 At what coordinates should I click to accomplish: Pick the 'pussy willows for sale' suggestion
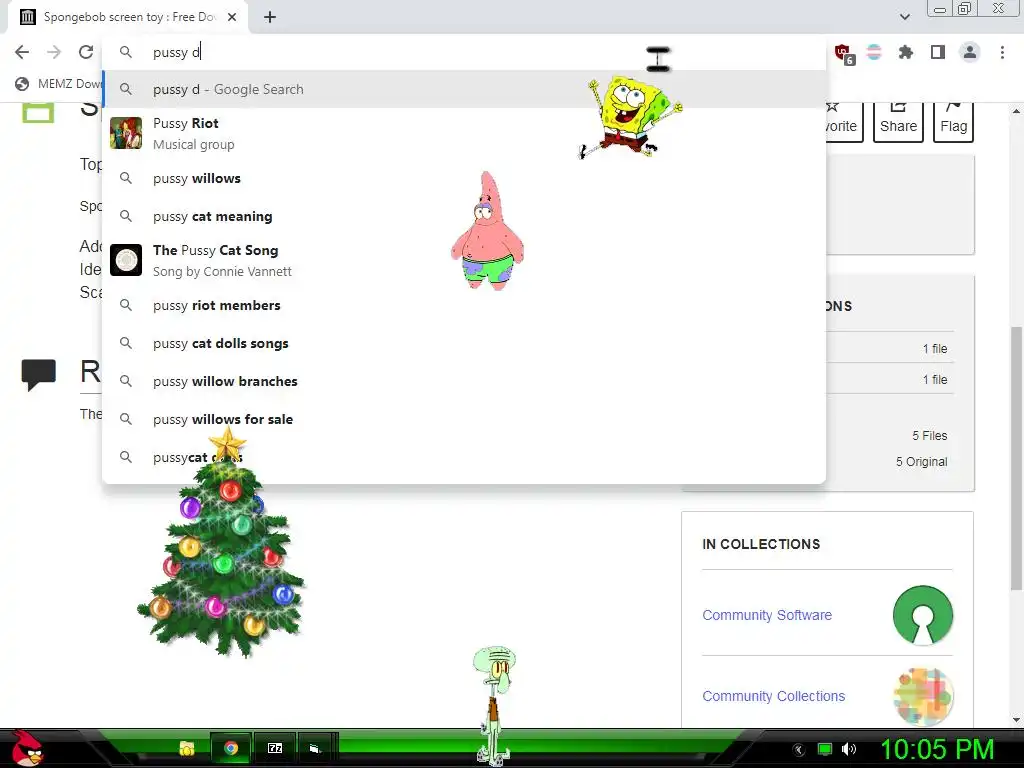pyautogui.click(x=464, y=419)
